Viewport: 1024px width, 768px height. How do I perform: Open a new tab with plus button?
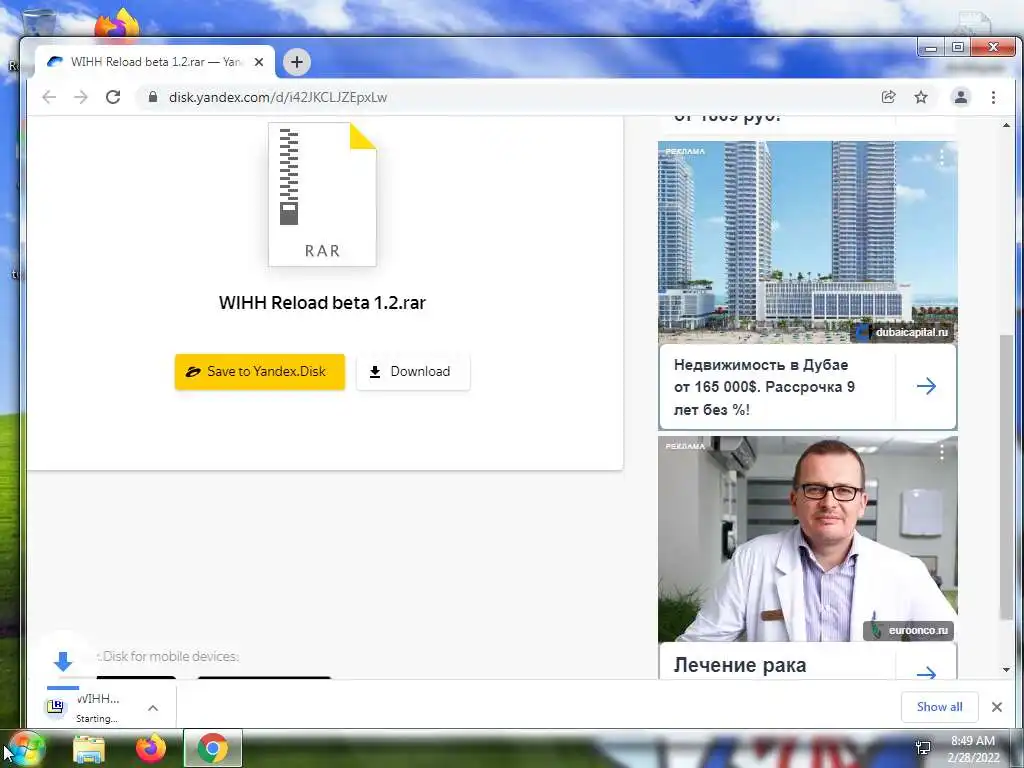296,62
